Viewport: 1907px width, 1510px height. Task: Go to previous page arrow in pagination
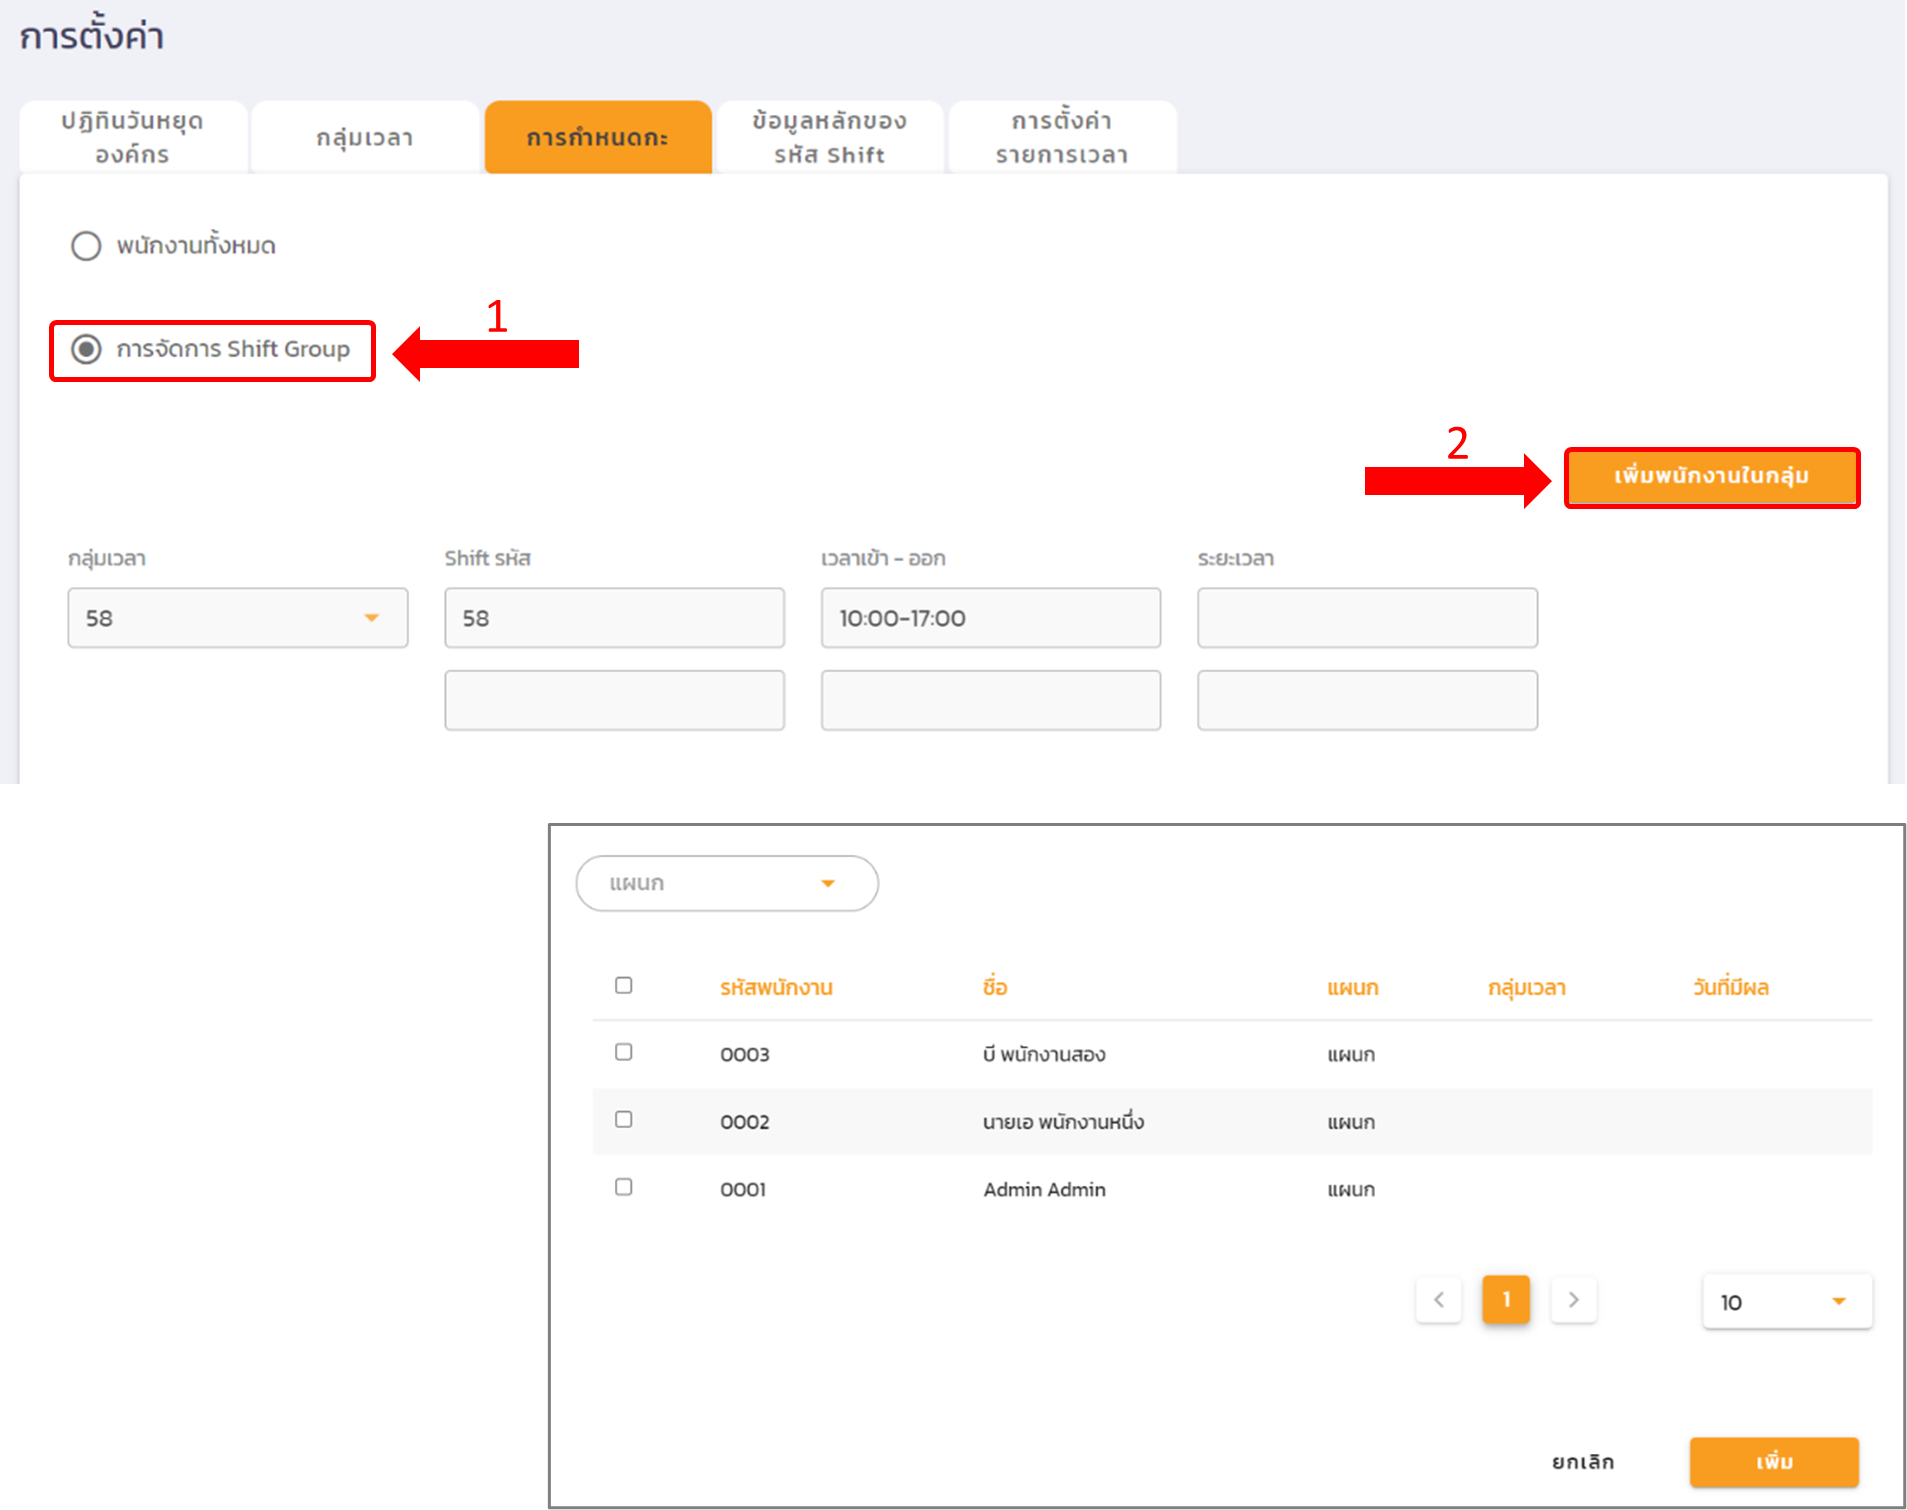[1438, 1300]
